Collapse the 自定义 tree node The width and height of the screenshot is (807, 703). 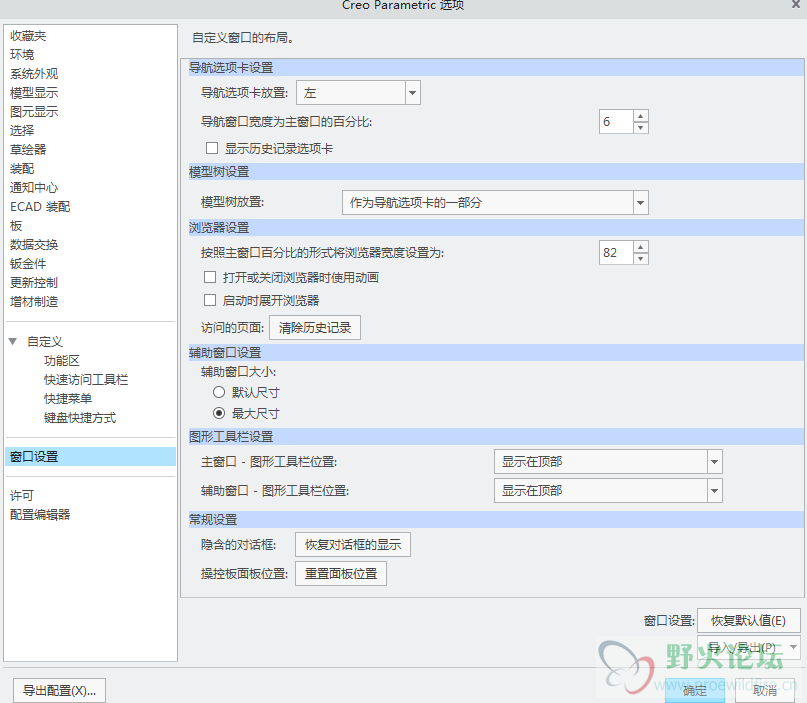[13, 341]
